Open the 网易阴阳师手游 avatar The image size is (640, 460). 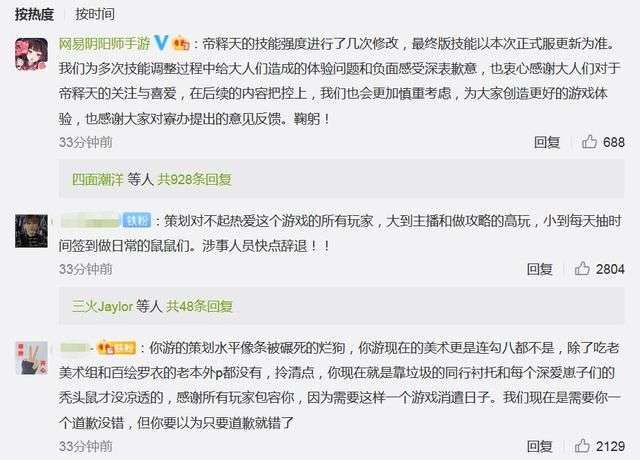pos(31,54)
